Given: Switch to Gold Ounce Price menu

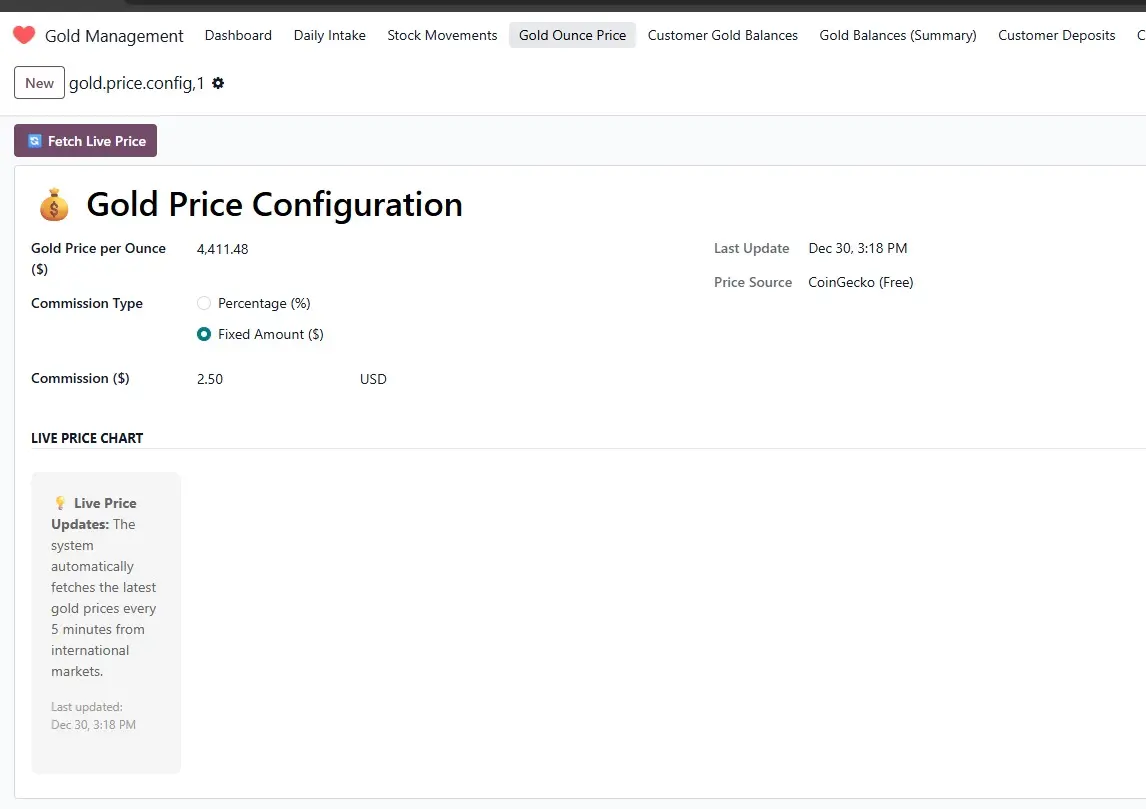Looking at the screenshot, I should [572, 35].
